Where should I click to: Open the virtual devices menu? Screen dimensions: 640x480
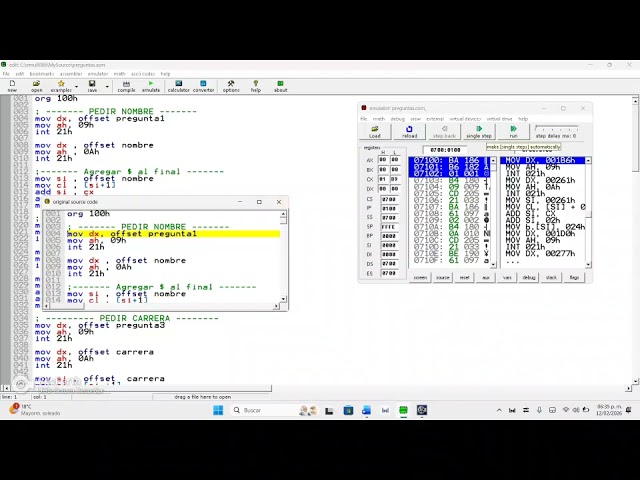click(465, 119)
